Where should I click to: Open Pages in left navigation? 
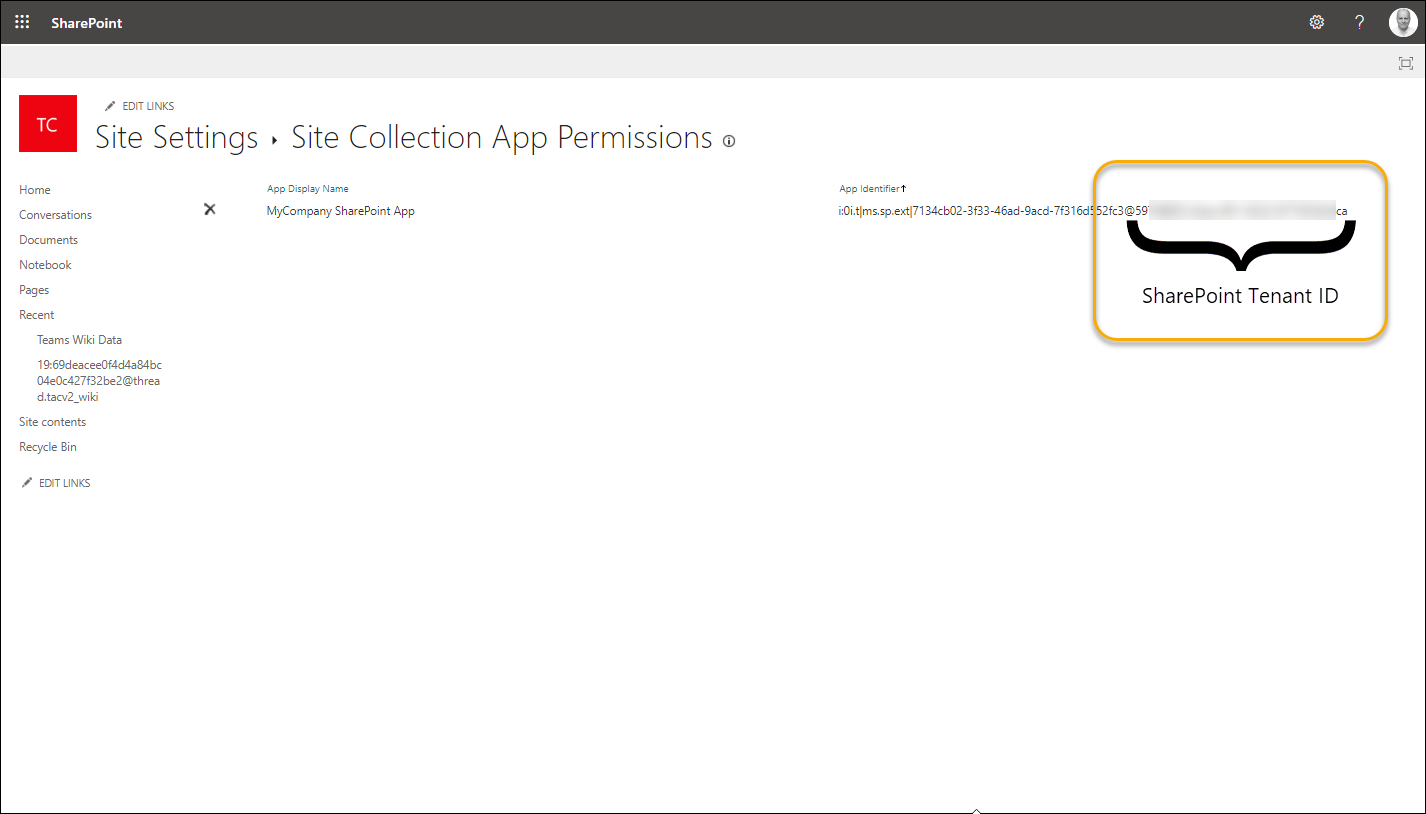pyautogui.click(x=34, y=290)
